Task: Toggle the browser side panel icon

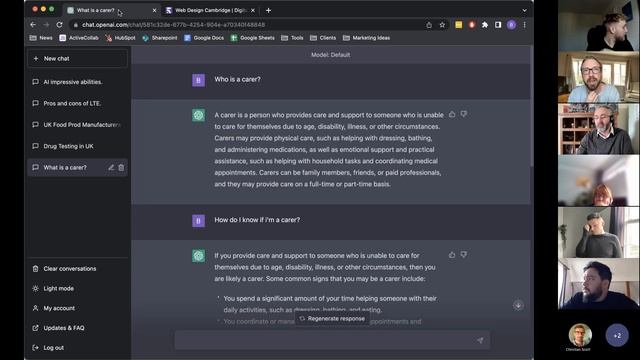Action: point(498,25)
